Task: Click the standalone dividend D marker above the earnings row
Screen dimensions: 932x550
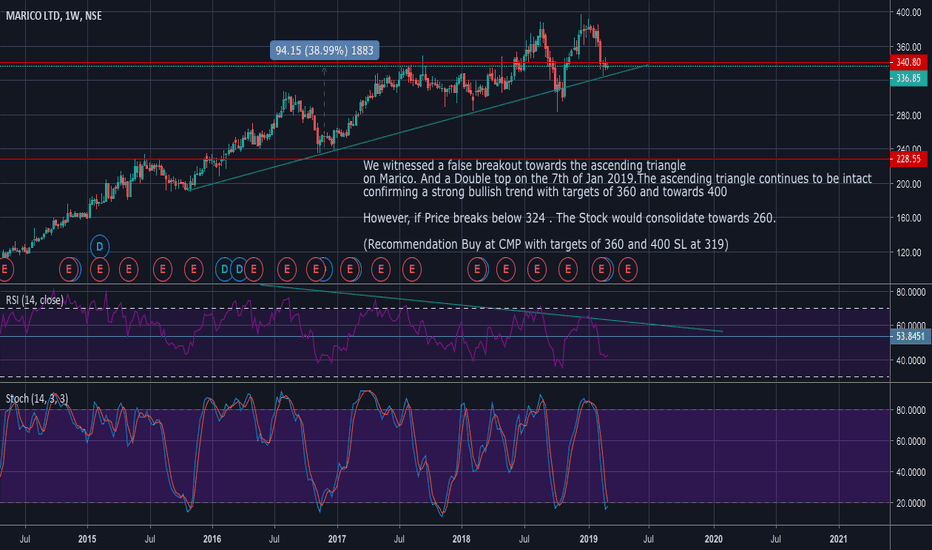Action: pos(100,246)
